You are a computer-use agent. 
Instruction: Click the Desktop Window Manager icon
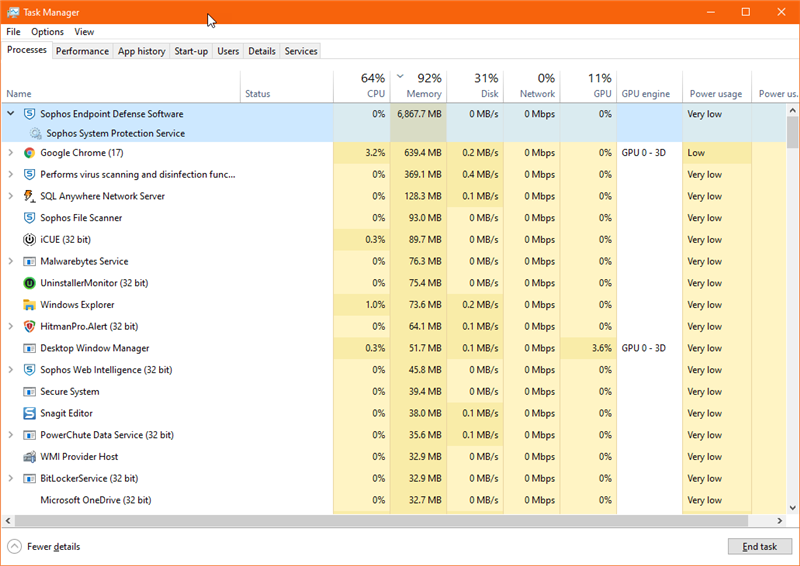pos(30,348)
